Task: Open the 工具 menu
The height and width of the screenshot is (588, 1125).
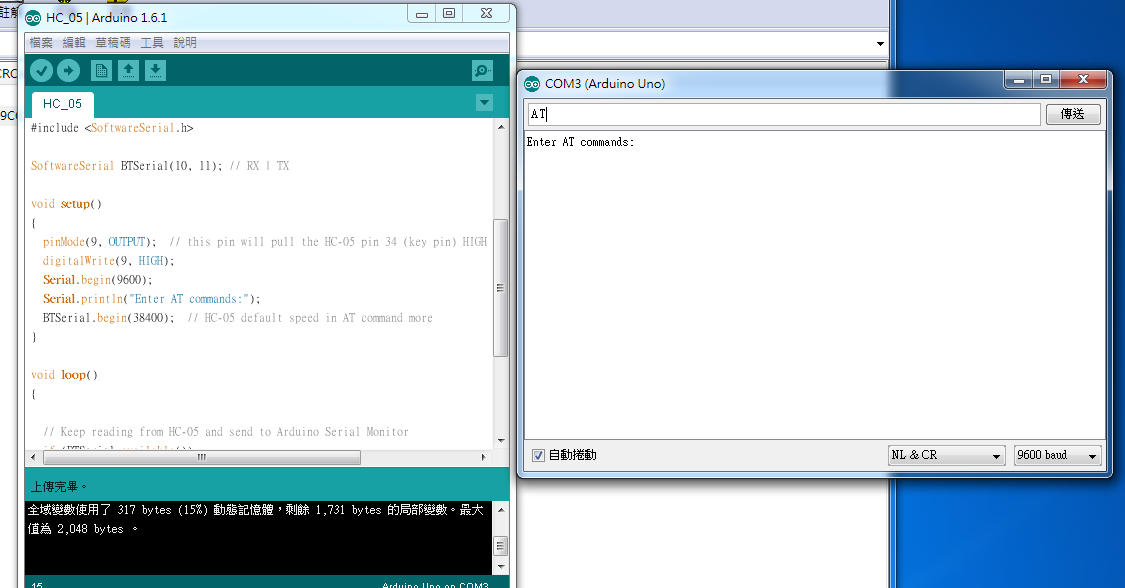Action: tap(151, 43)
